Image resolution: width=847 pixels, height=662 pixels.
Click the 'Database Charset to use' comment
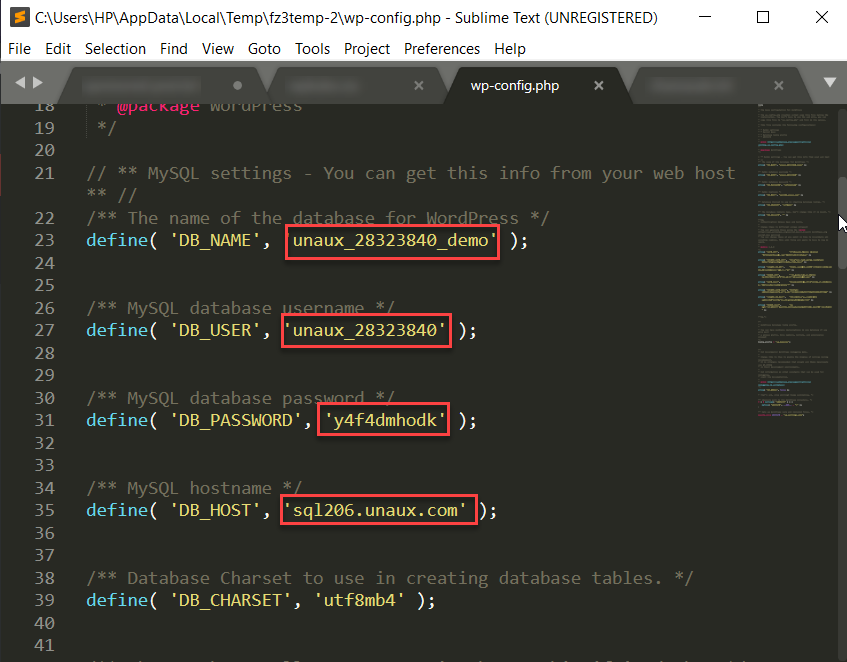click(389, 578)
